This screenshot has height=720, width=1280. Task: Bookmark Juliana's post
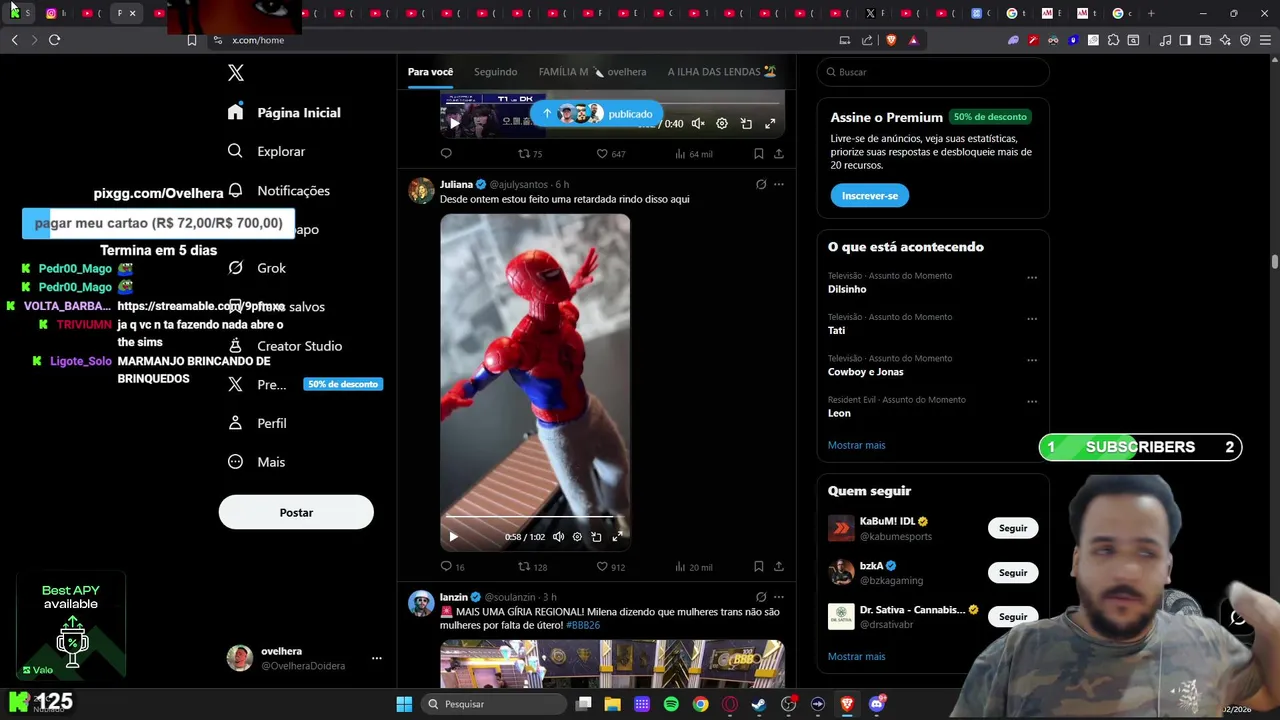tap(758, 567)
